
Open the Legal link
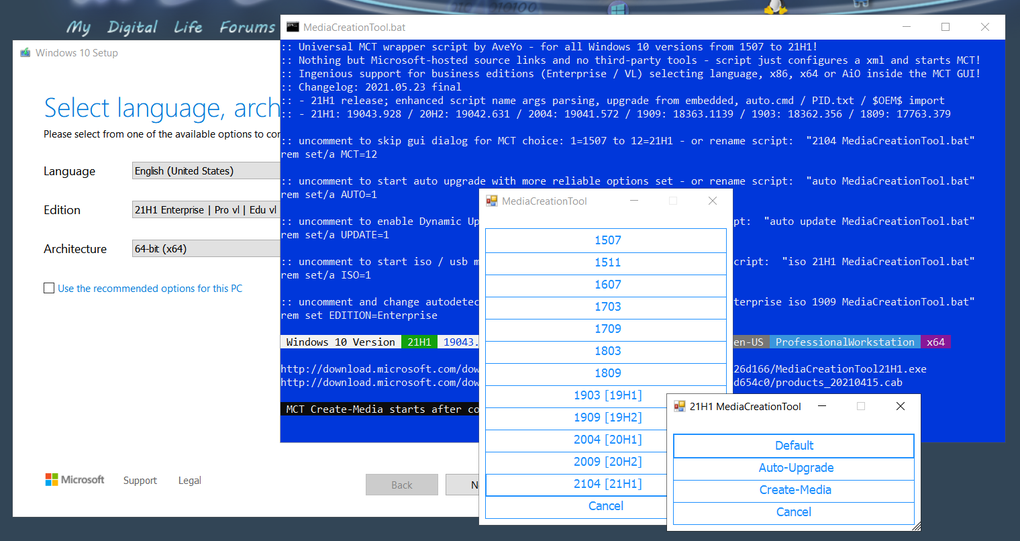coord(189,481)
